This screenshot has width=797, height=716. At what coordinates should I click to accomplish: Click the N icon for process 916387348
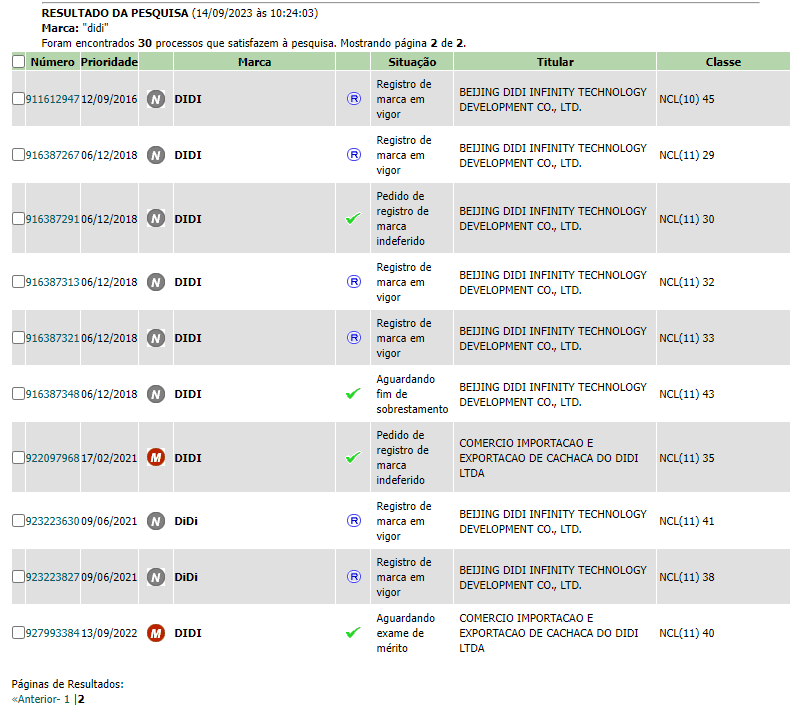tap(156, 394)
